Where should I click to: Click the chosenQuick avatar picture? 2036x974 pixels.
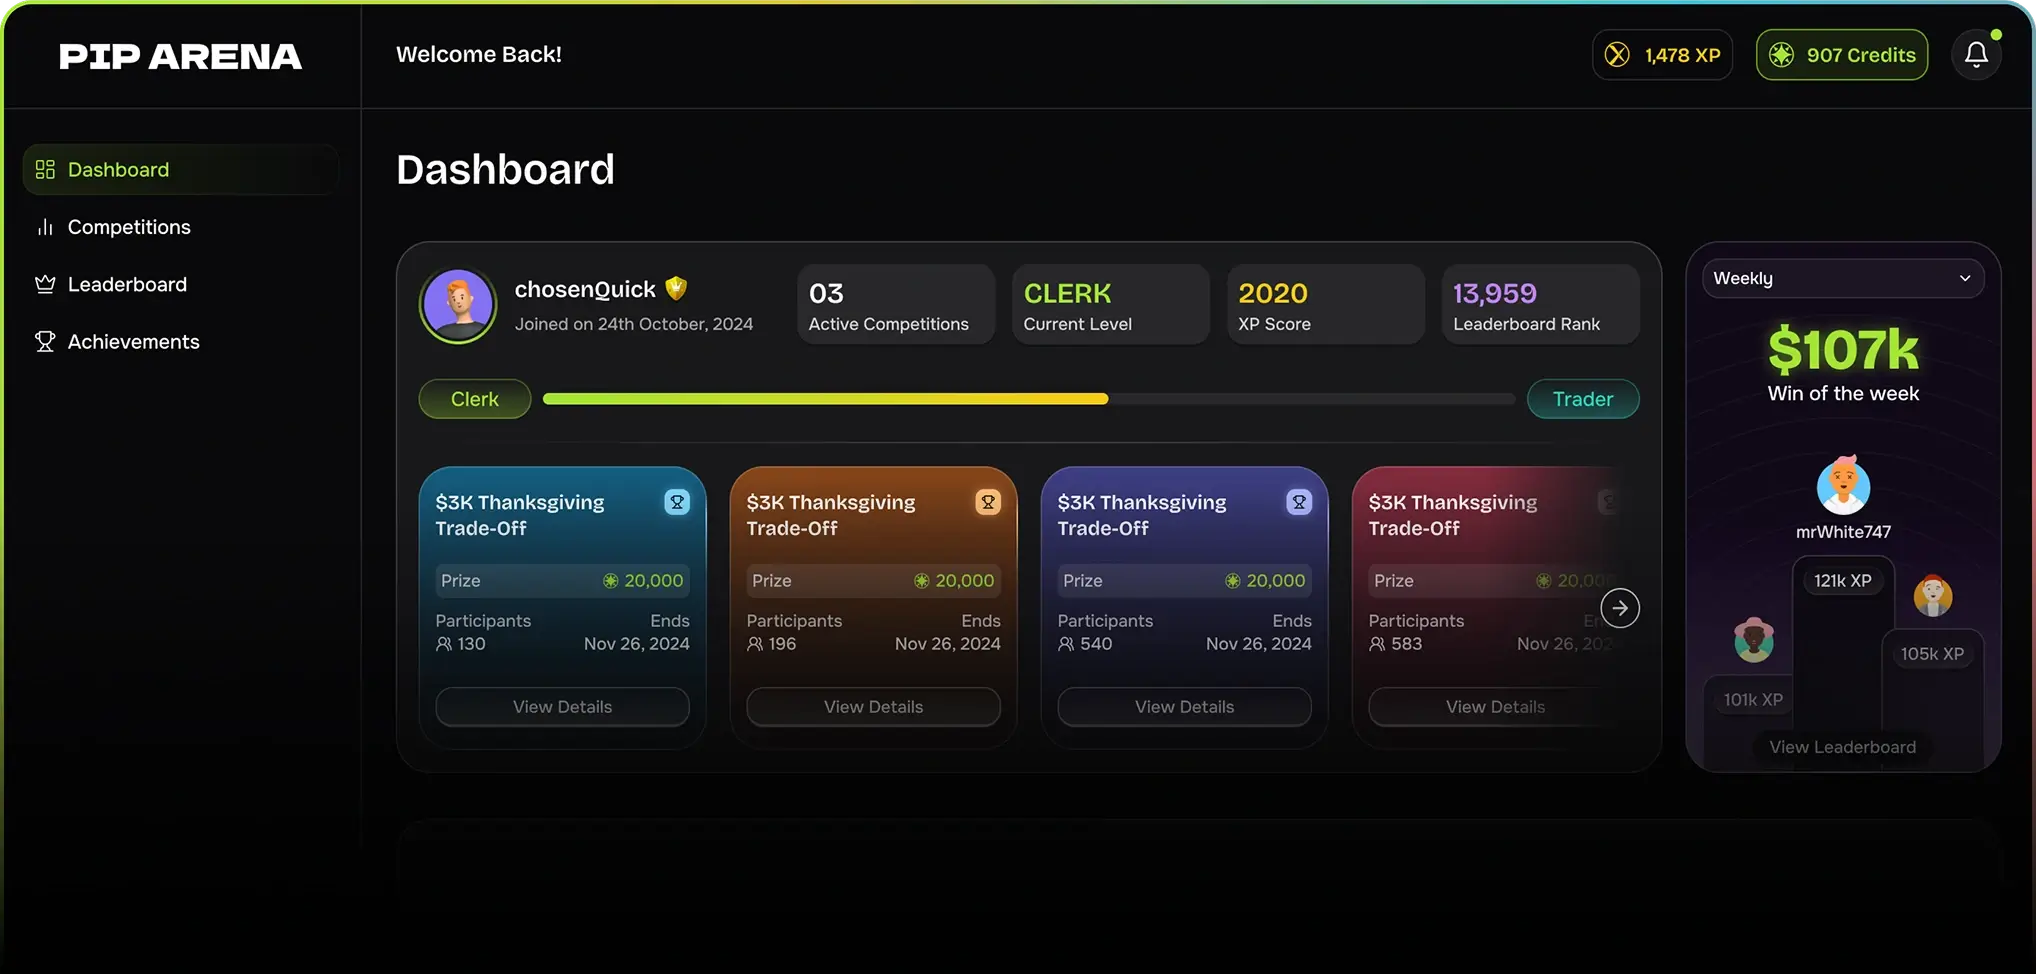point(458,304)
